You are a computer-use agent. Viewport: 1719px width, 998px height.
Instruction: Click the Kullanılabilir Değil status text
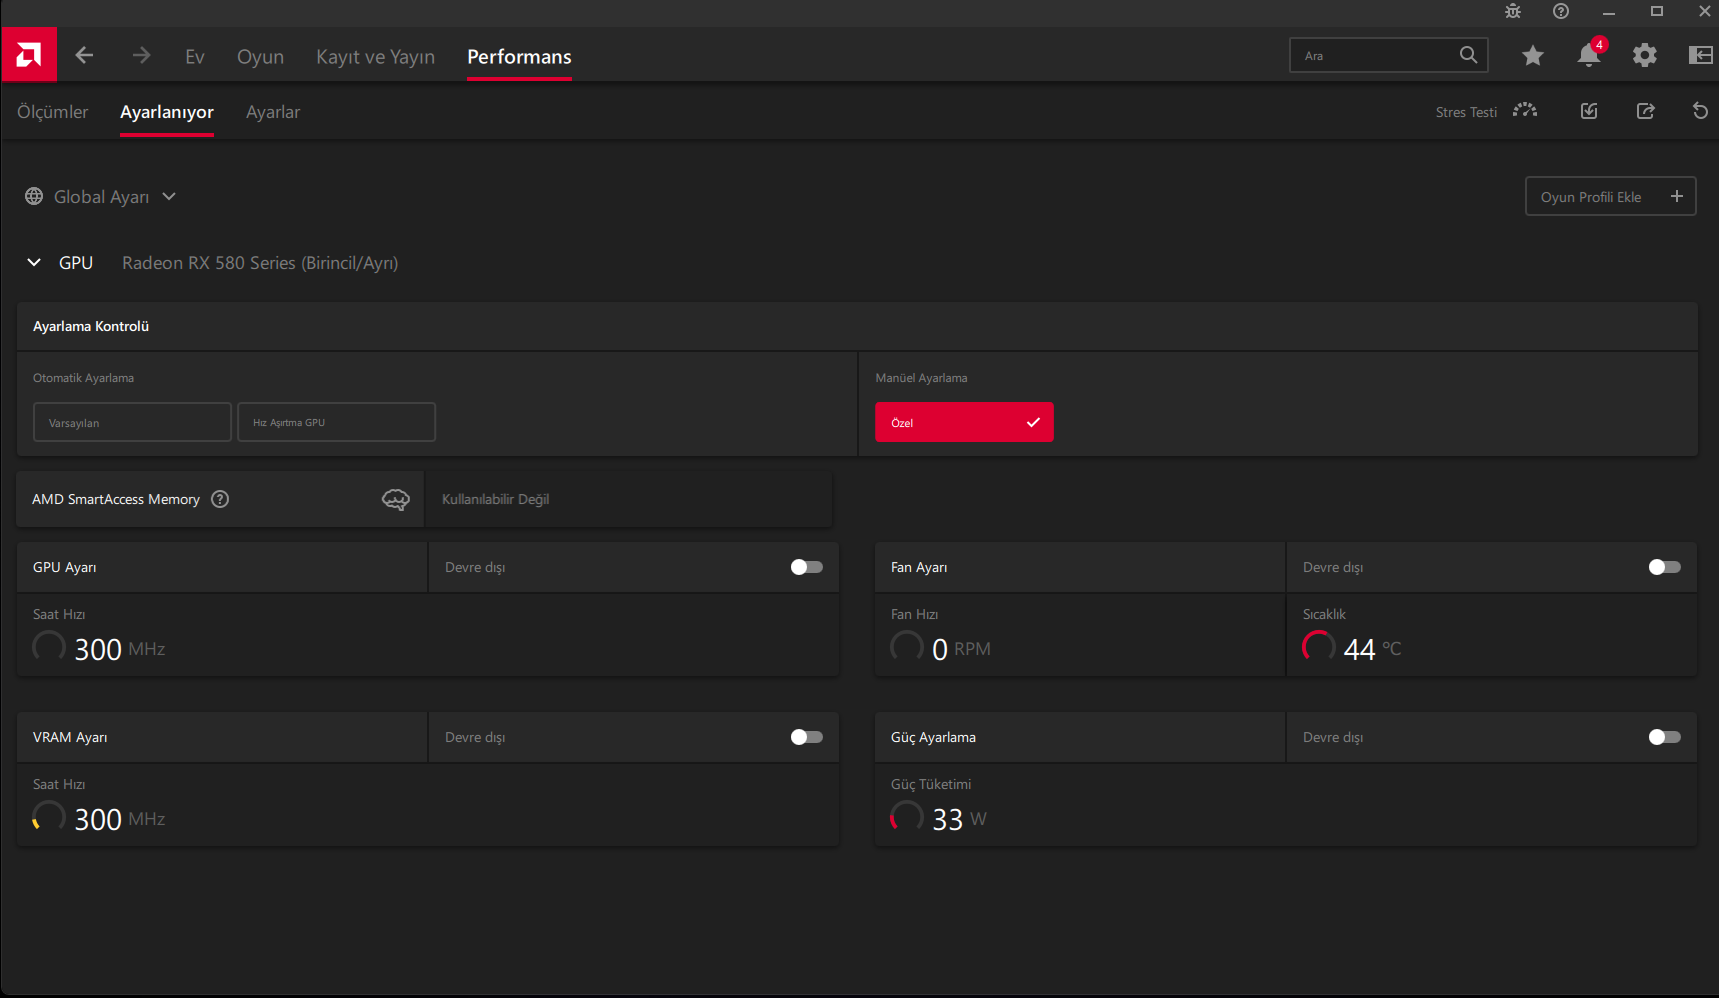click(x=496, y=499)
